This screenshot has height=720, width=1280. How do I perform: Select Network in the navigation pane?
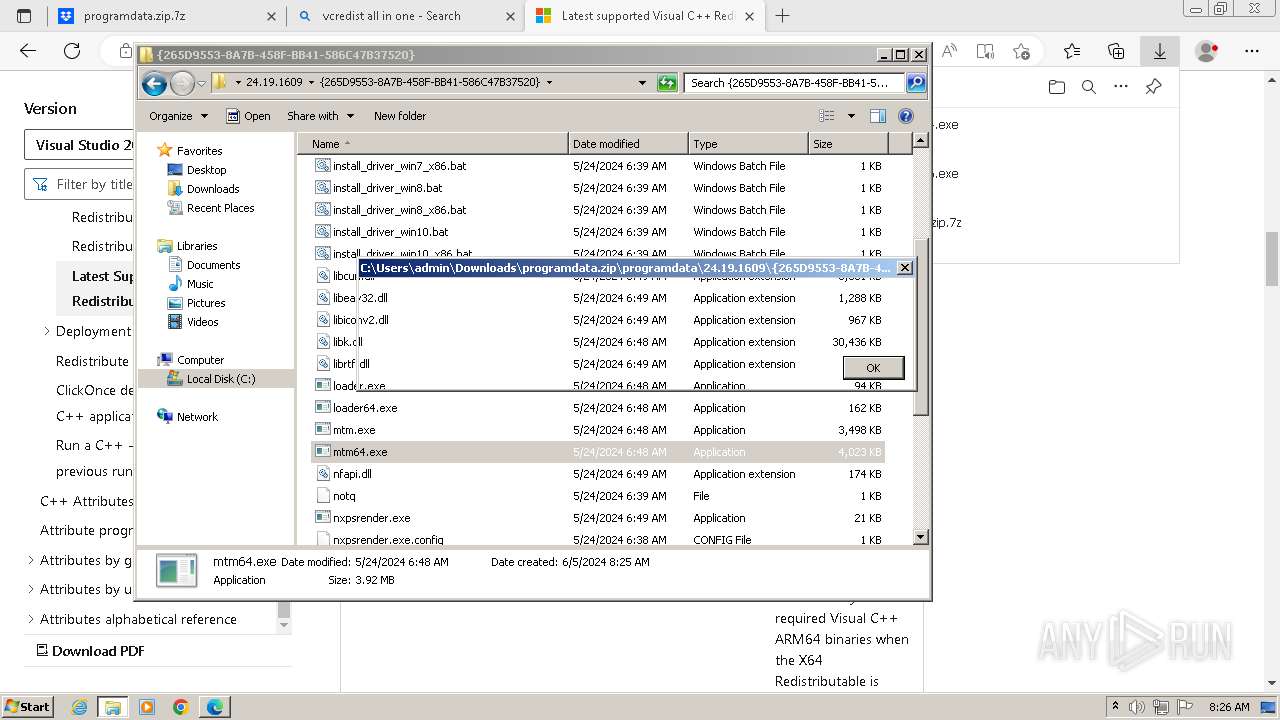[x=197, y=417]
